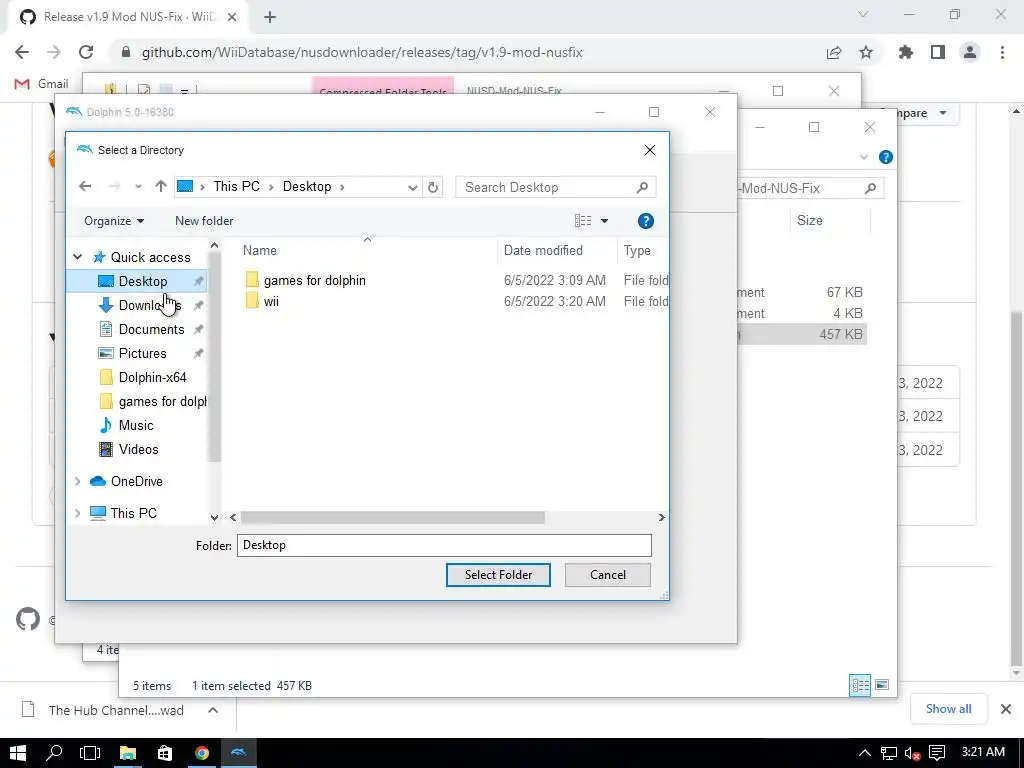Open the volume control in system tray
The height and width of the screenshot is (768, 1024).
pos(912,754)
